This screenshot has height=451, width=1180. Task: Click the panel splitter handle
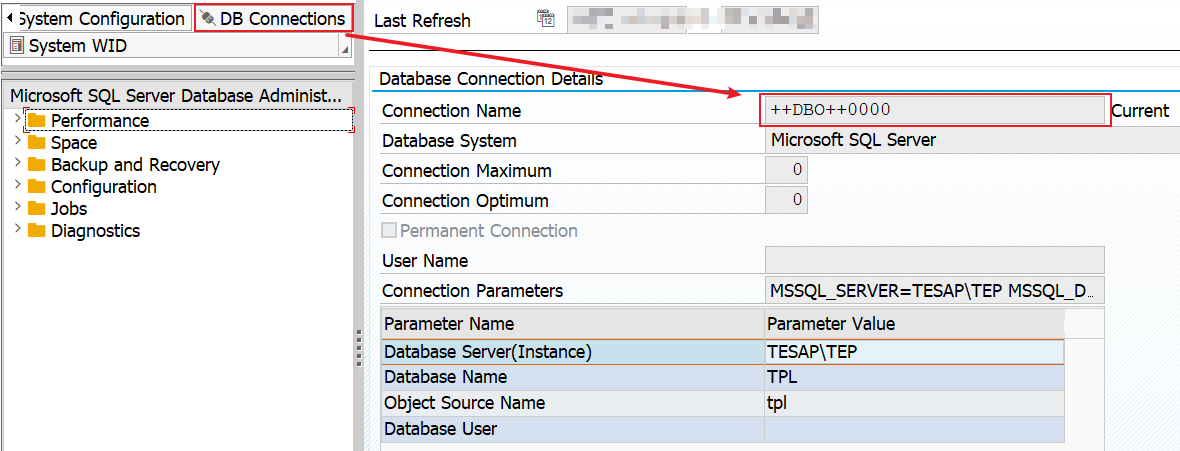pyautogui.click(x=358, y=350)
